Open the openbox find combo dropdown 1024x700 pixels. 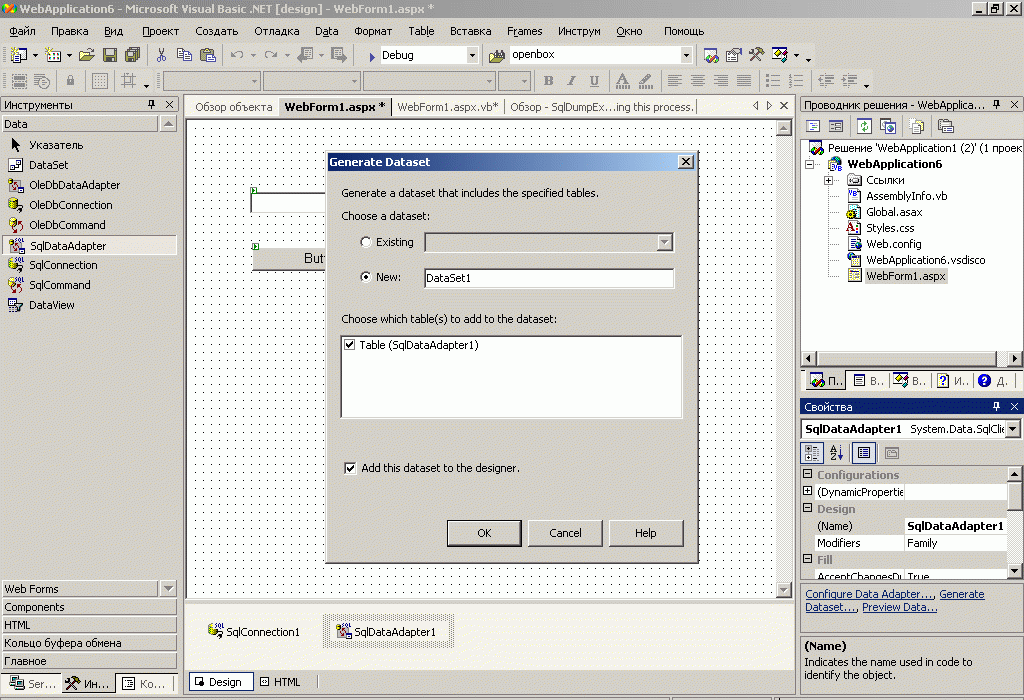686,56
